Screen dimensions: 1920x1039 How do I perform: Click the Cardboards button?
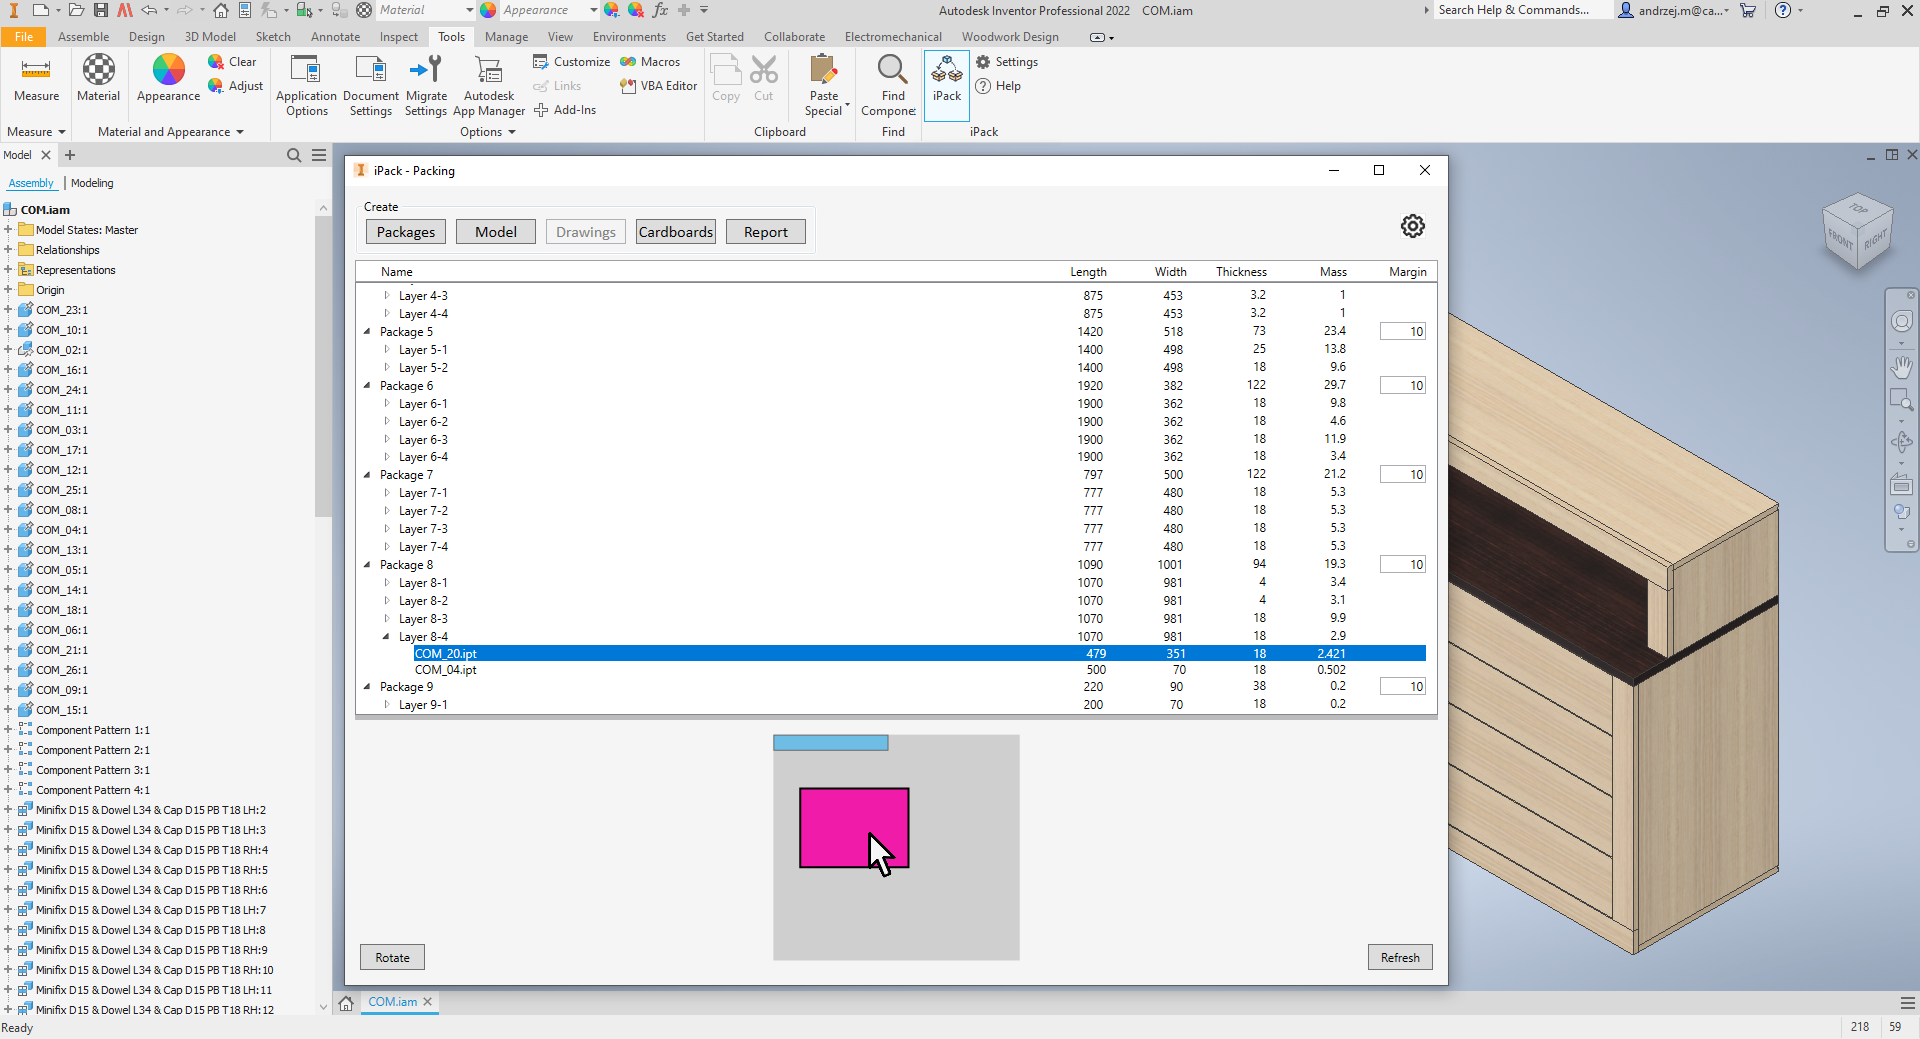click(x=676, y=232)
